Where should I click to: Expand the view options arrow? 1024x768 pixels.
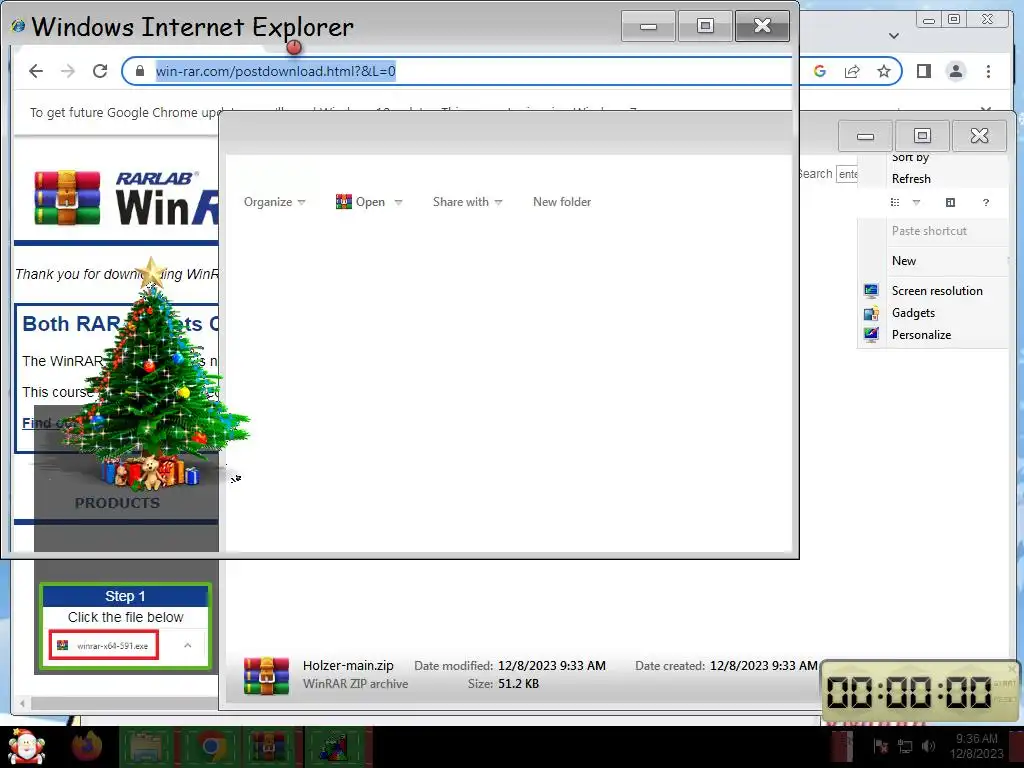(916, 202)
